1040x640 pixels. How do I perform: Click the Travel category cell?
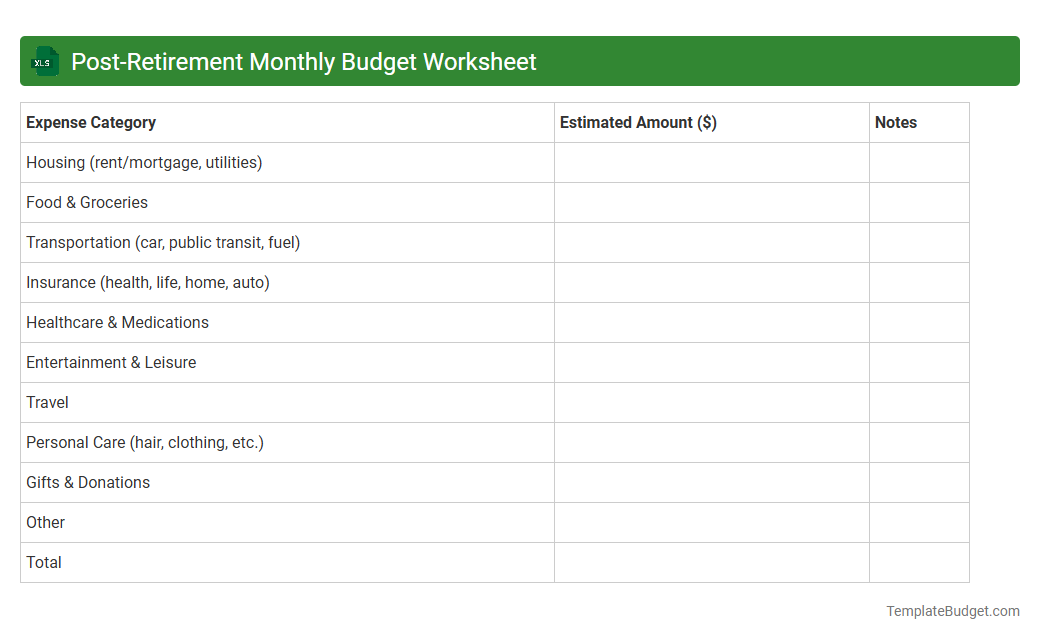[x=47, y=402]
